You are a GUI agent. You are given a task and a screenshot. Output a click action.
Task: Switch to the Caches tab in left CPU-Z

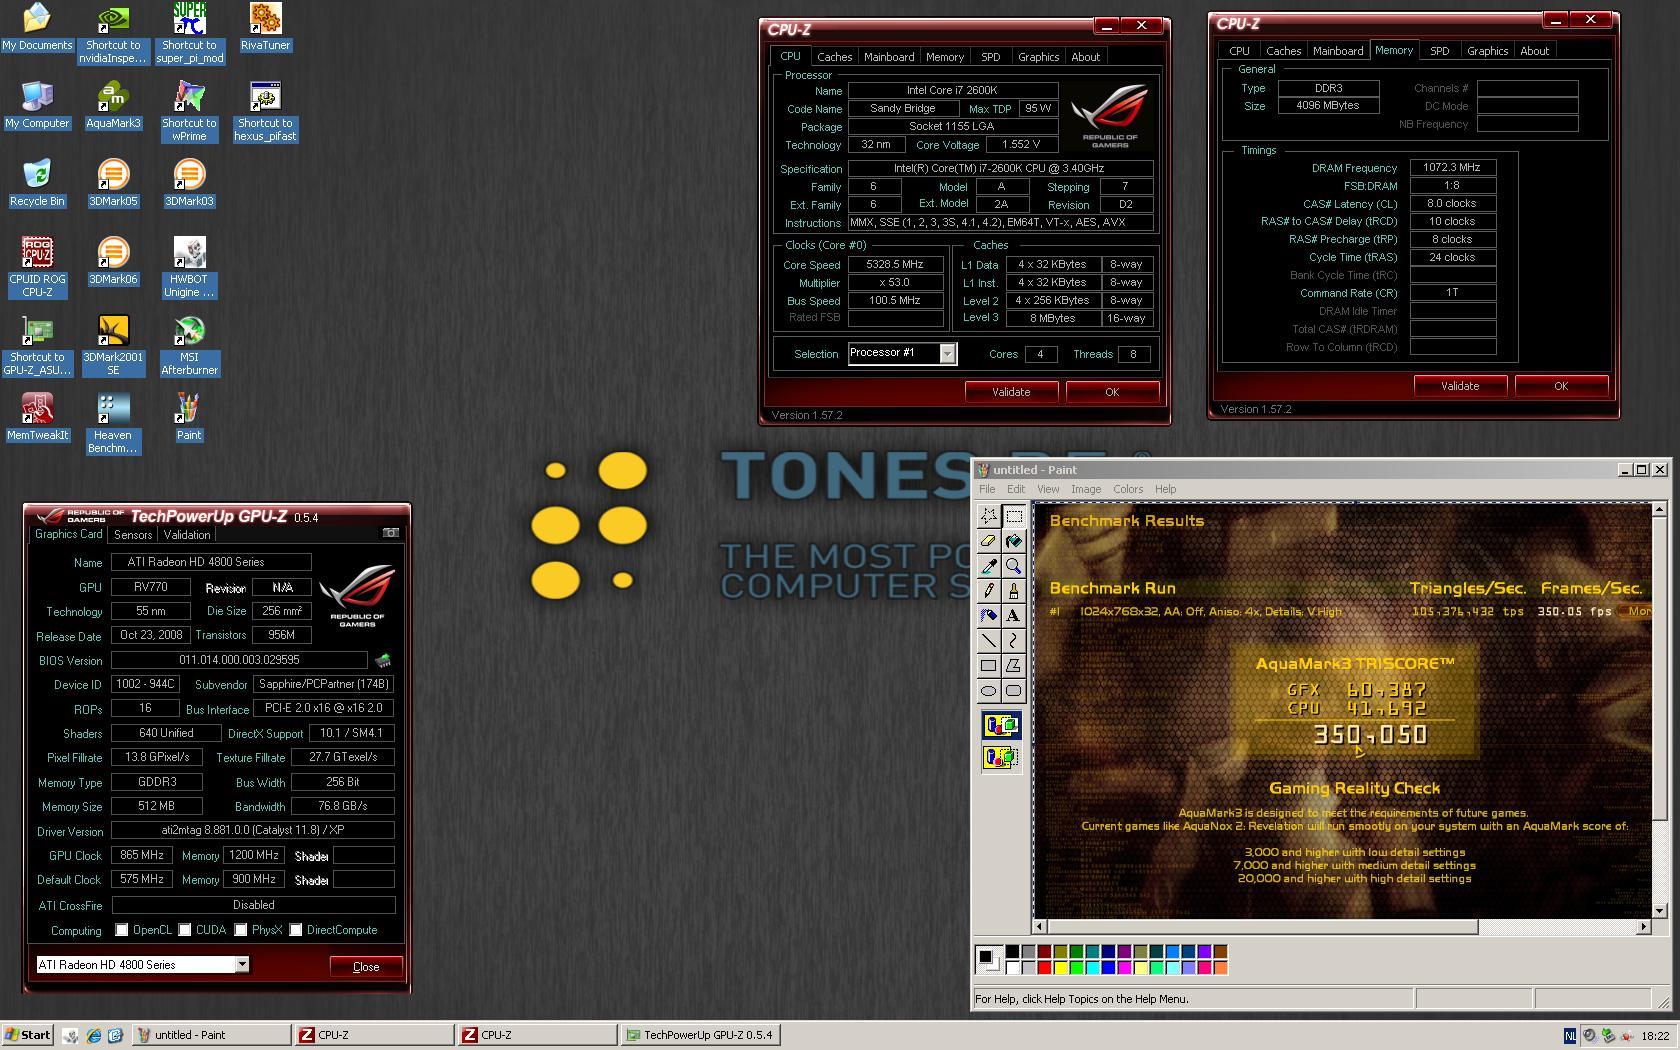(x=834, y=57)
